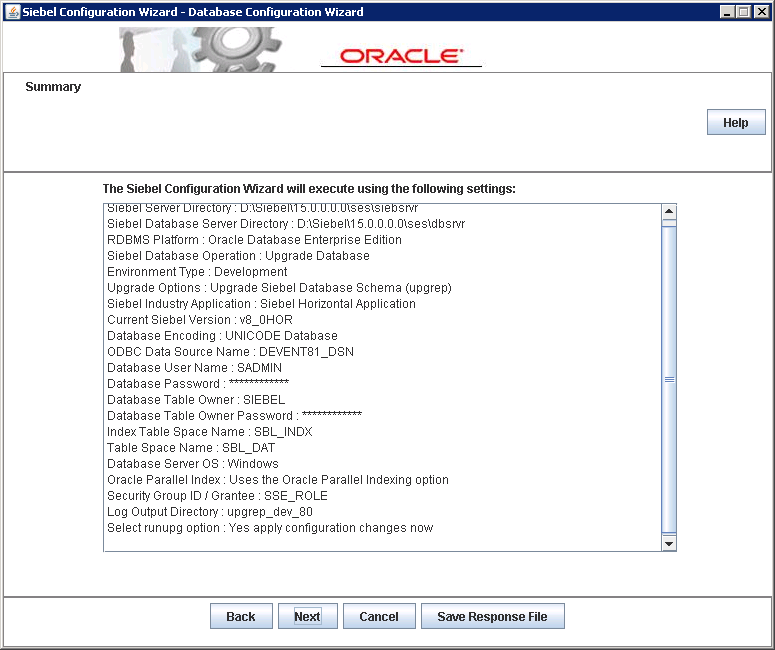Click scrollbar down arrow in summary list
The width and height of the screenshot is (775, 650).
[x=669, y=544]
